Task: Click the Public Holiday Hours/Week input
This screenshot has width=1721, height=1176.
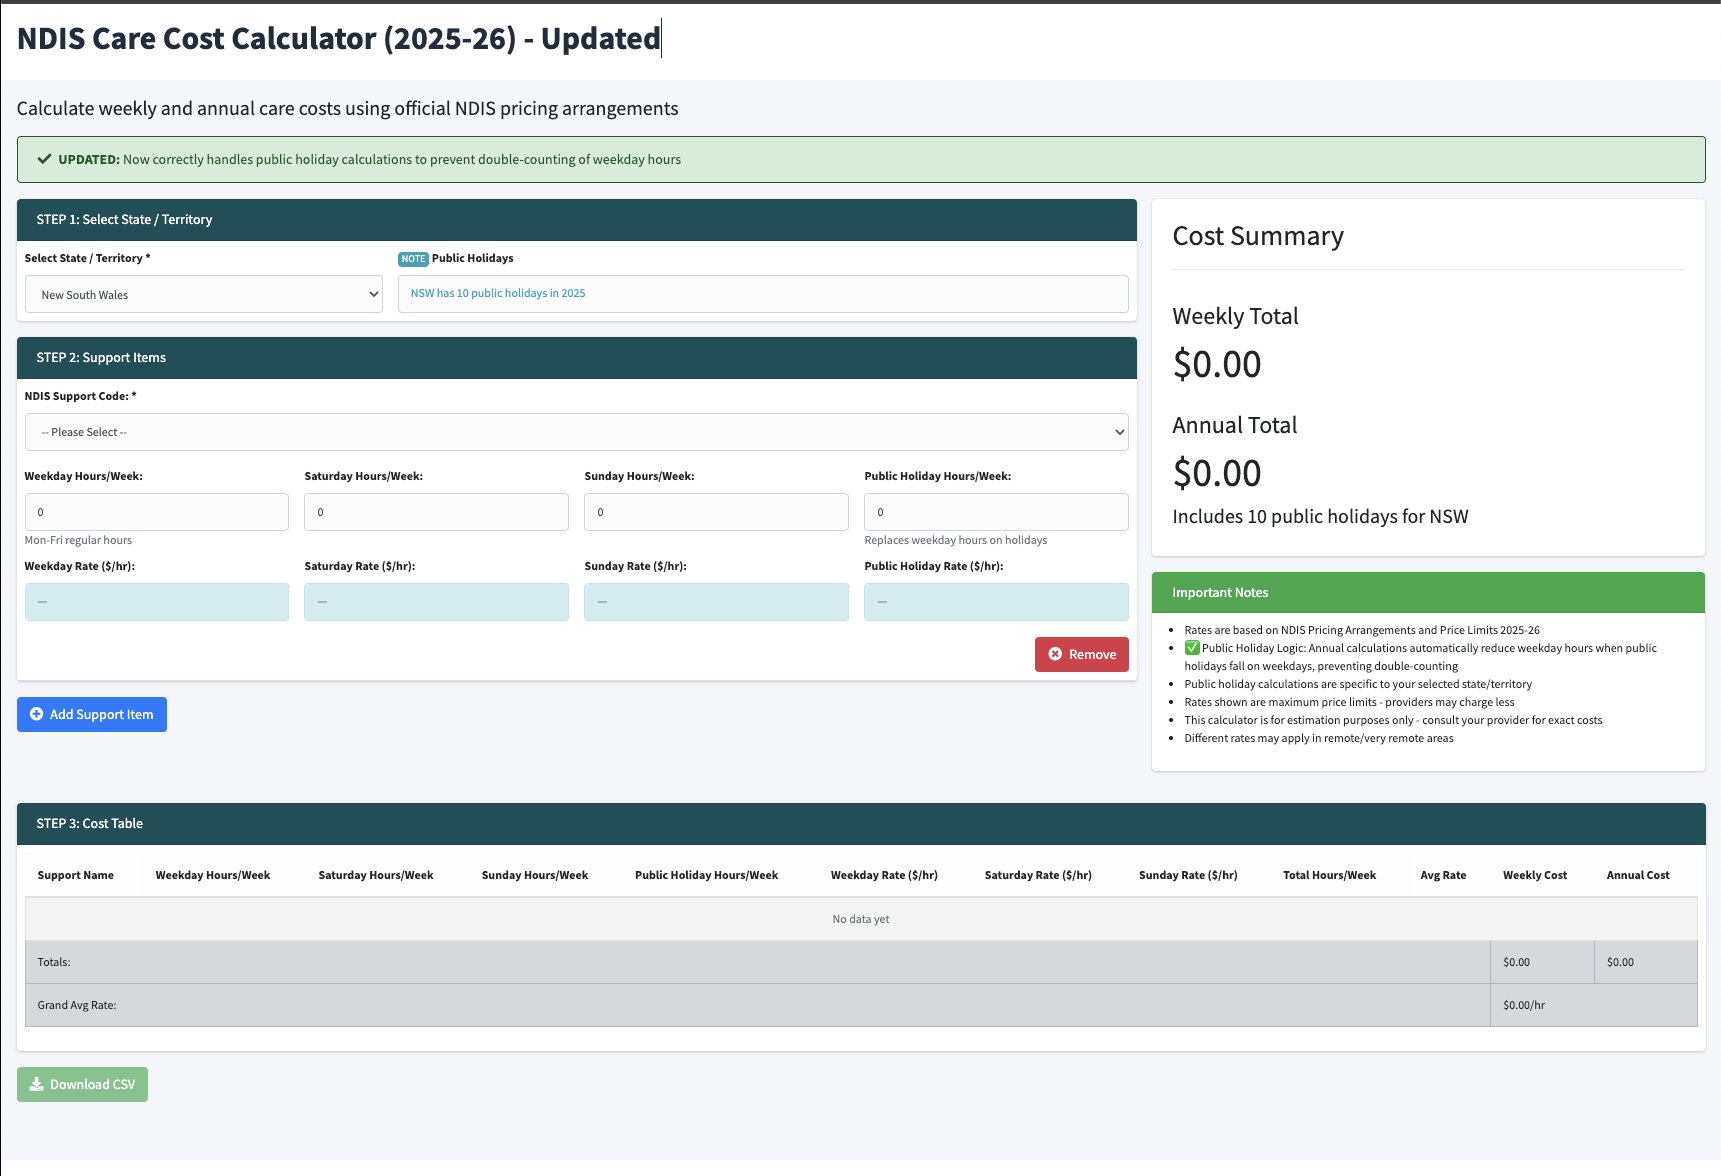Action: [x=996, y=512]
